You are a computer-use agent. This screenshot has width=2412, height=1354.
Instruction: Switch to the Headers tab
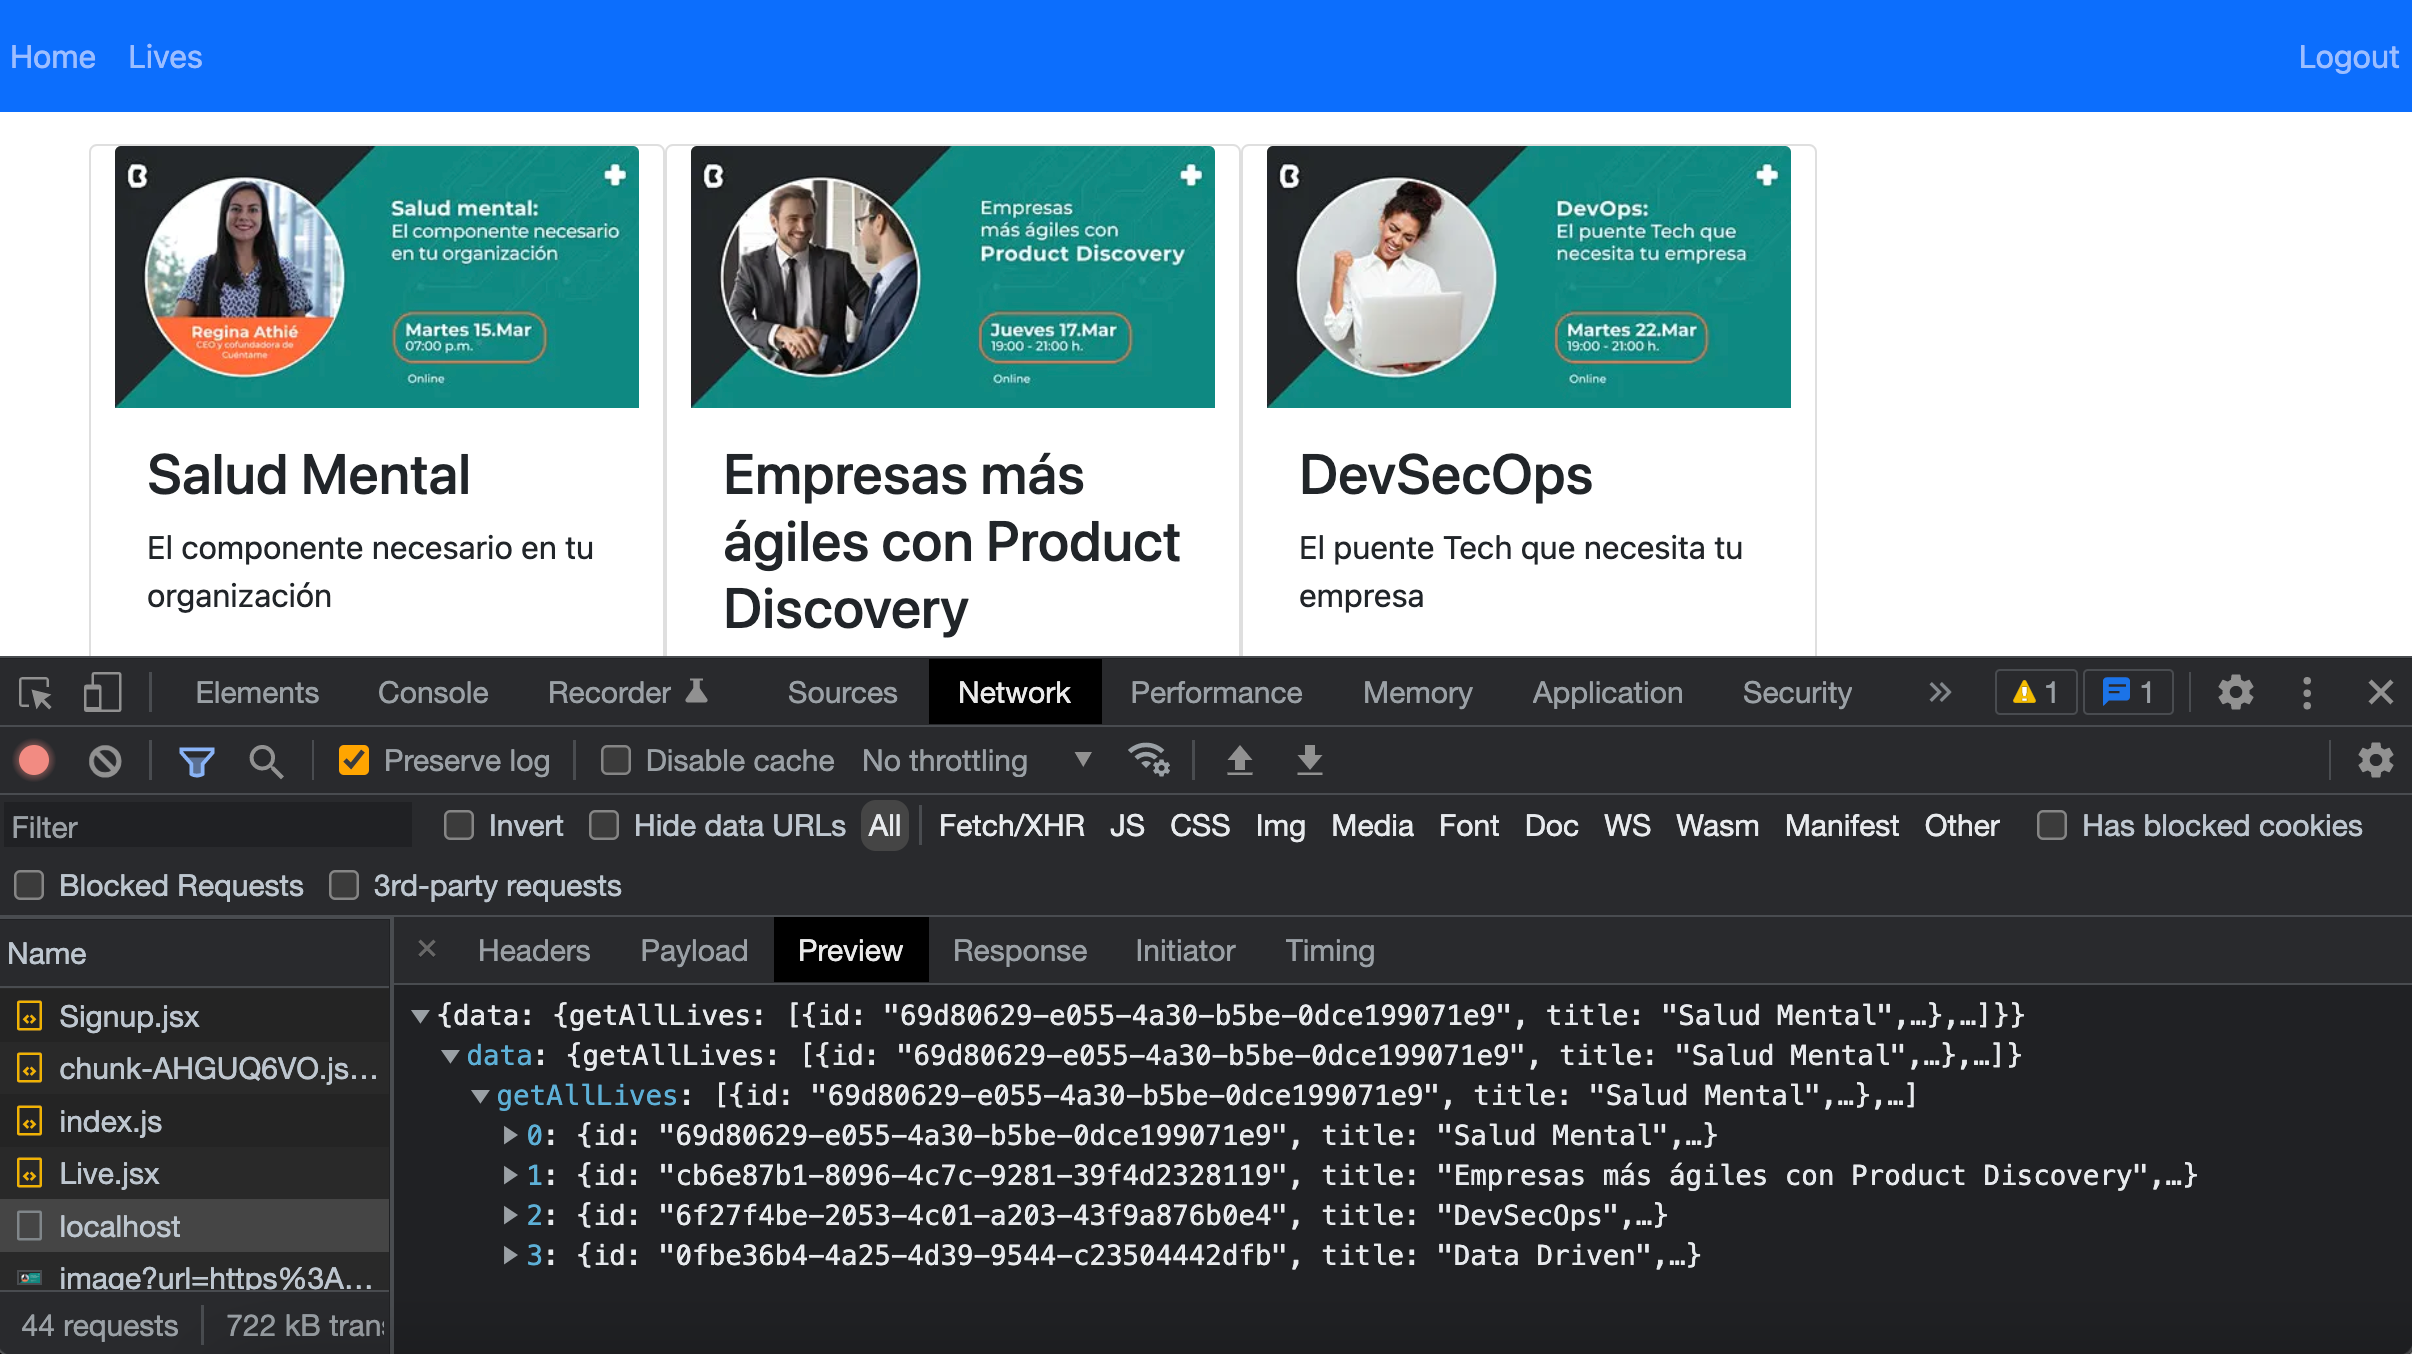coord(533,950)
